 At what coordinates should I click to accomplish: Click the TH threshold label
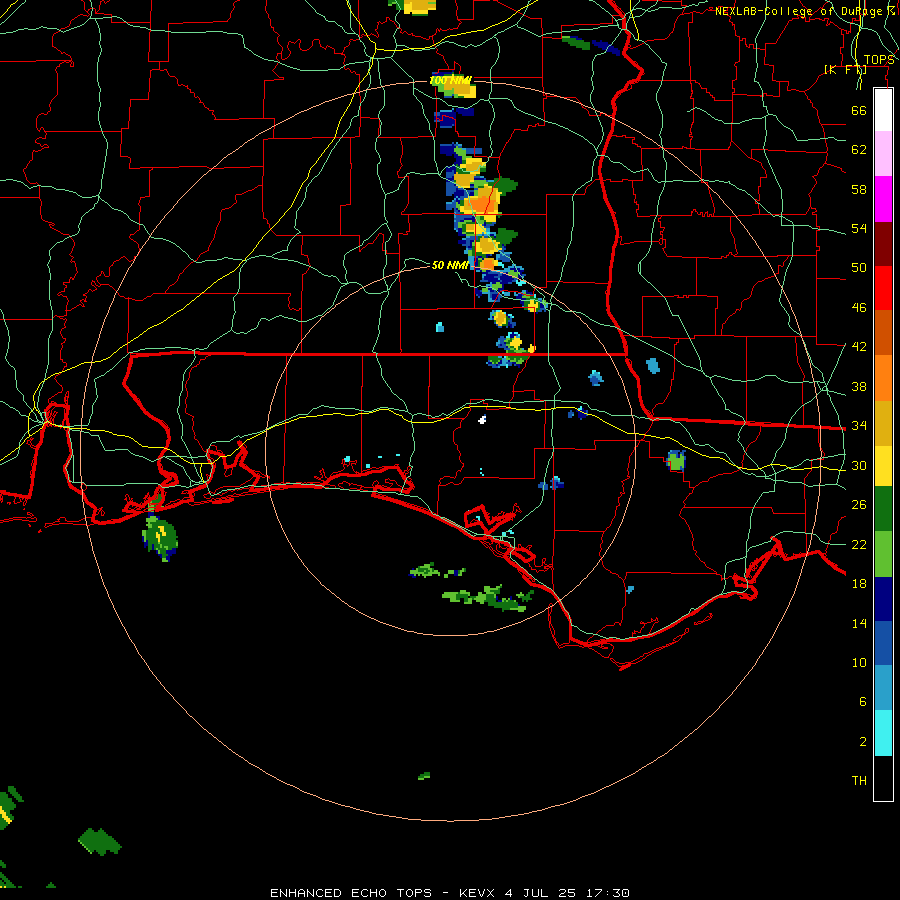click(859, 781)
